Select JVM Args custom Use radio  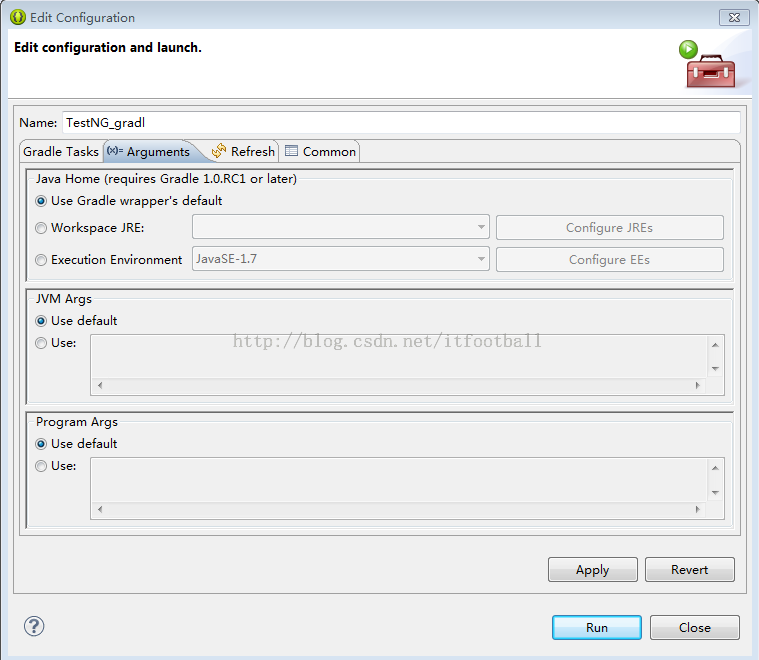coord(41,343)
